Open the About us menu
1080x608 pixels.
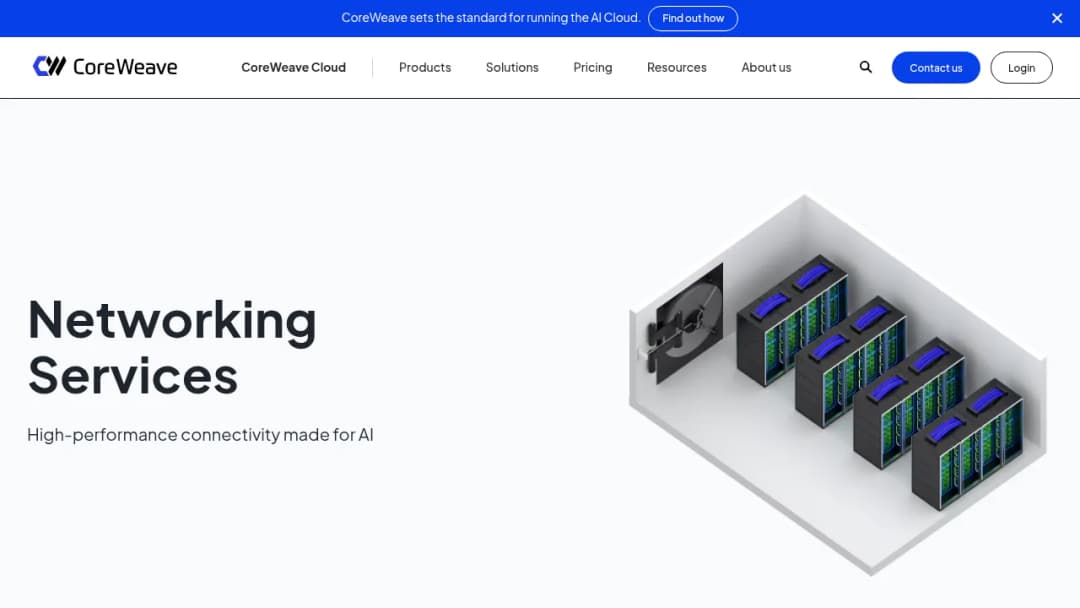coord(766,67)
